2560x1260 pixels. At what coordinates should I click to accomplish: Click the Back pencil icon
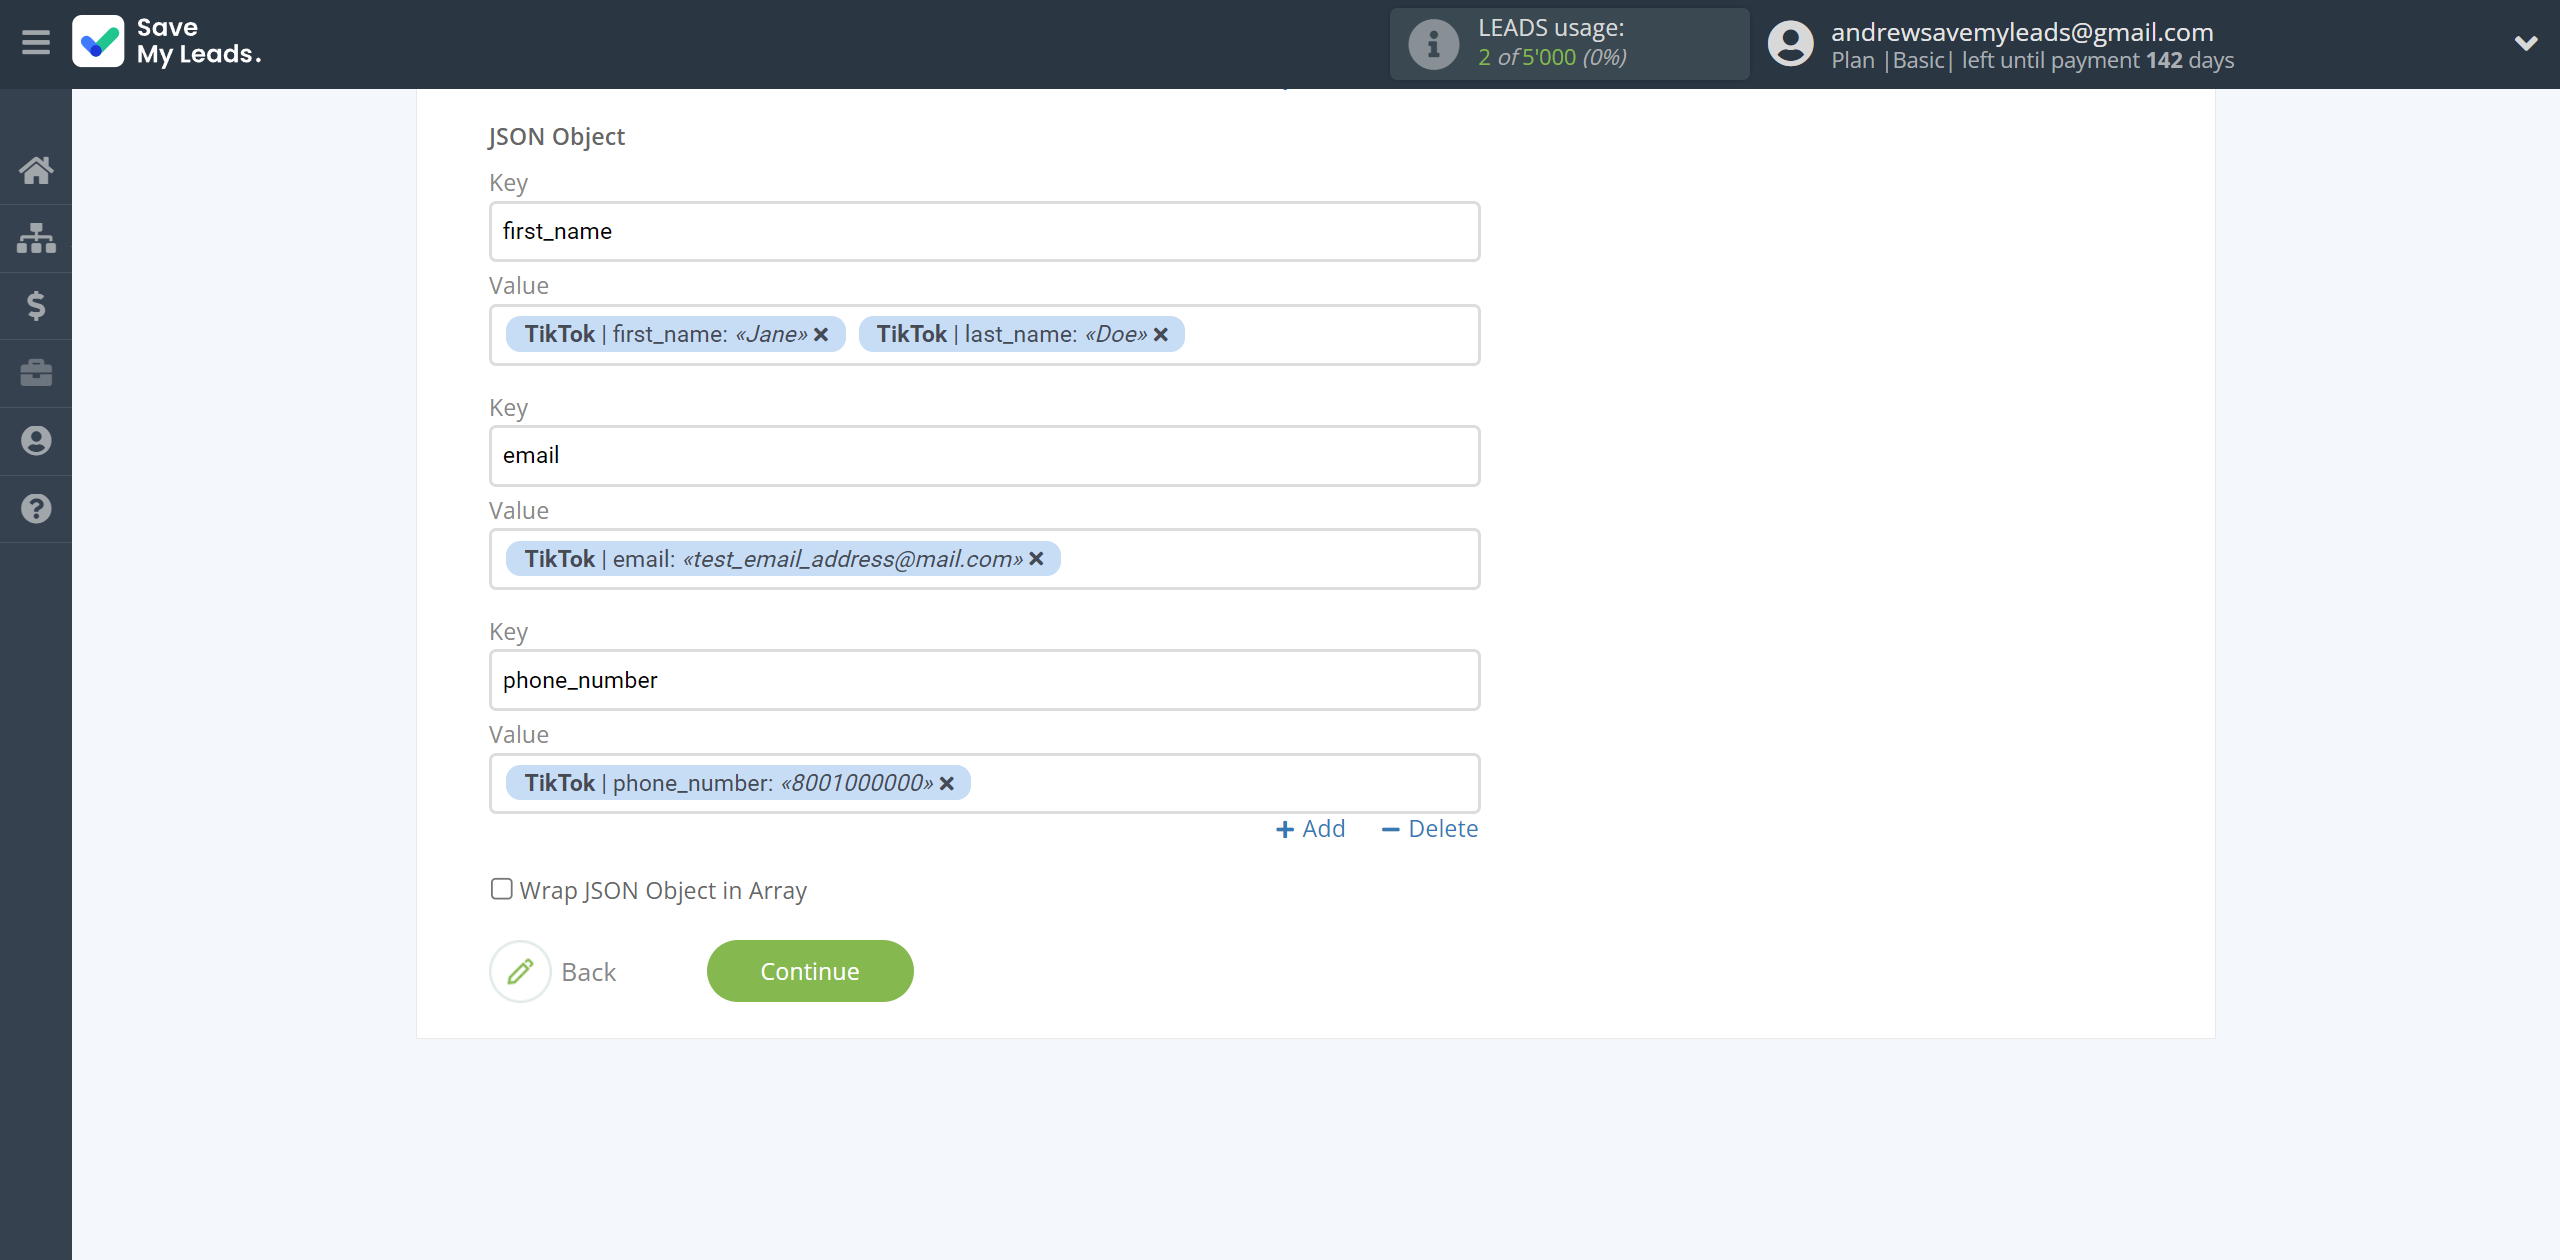tap(520, 971)
